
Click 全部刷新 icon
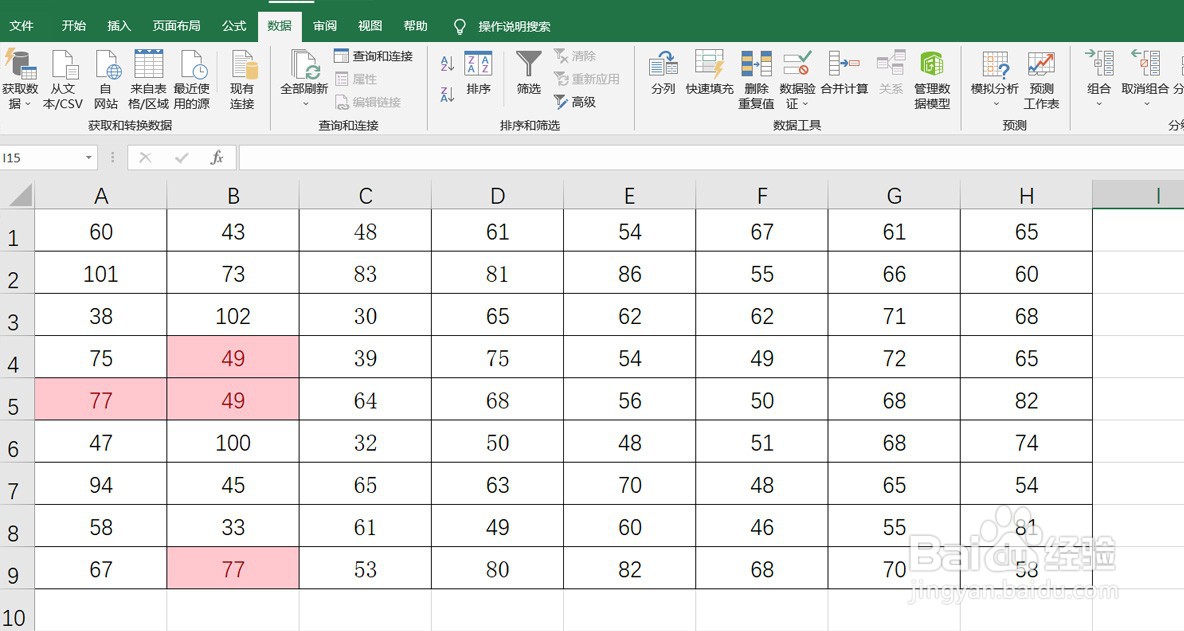(304, 65)
